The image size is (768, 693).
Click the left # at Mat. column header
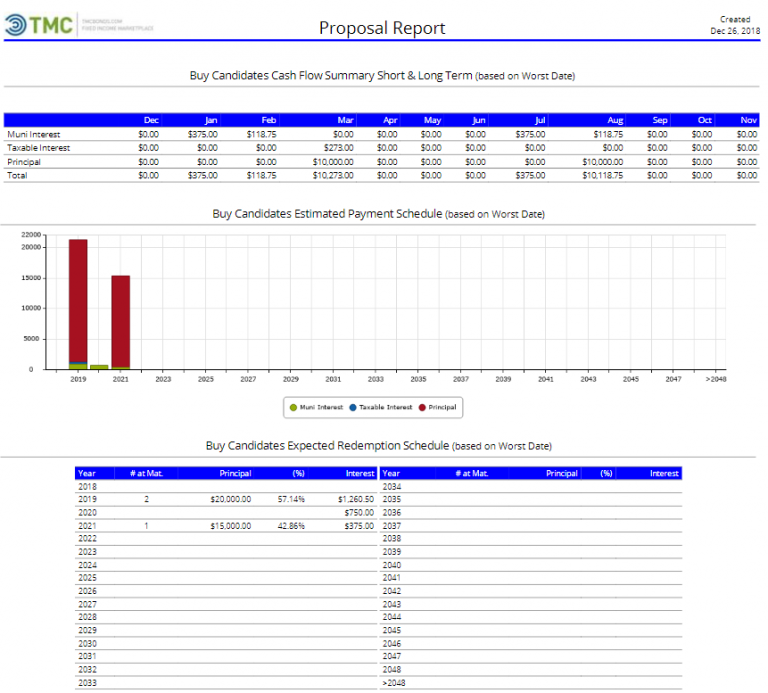pyautogui.click(x=146, y=474)
